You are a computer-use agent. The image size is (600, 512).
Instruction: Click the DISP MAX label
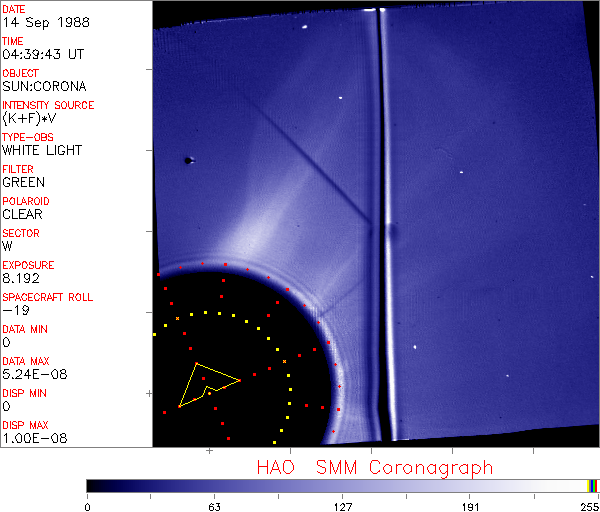(x=25, y=425)
